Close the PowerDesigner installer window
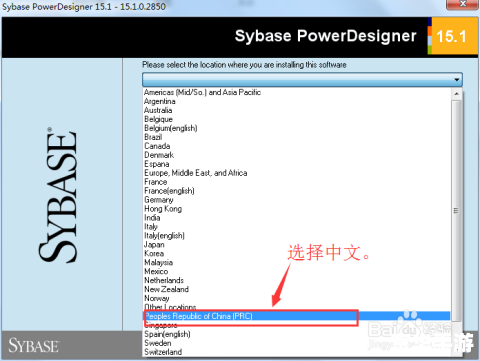 [462, 4]
